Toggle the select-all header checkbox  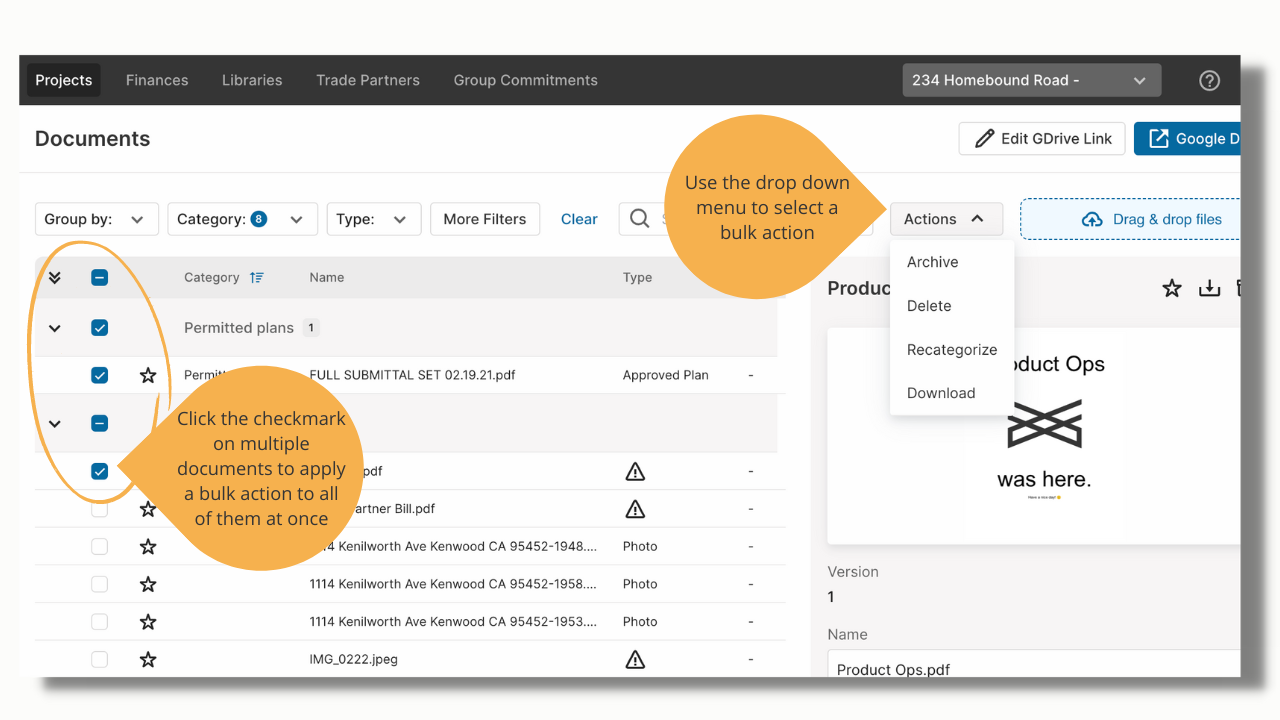pyautogui.click(x=99, y=278)
